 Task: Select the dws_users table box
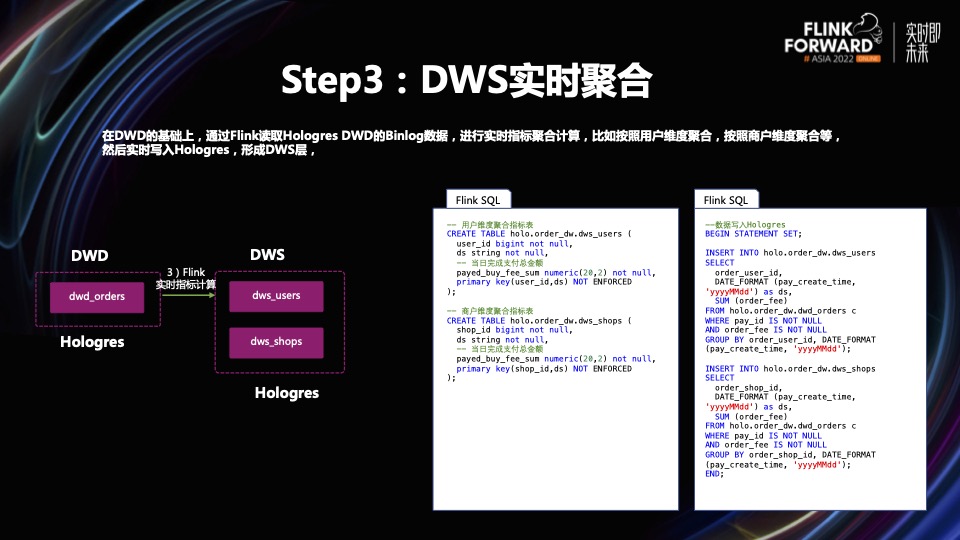[x=276, y=296]
